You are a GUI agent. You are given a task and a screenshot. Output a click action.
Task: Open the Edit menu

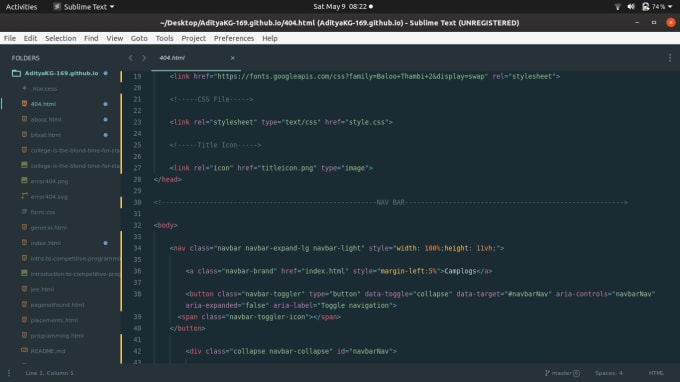[x=30, y=38]
